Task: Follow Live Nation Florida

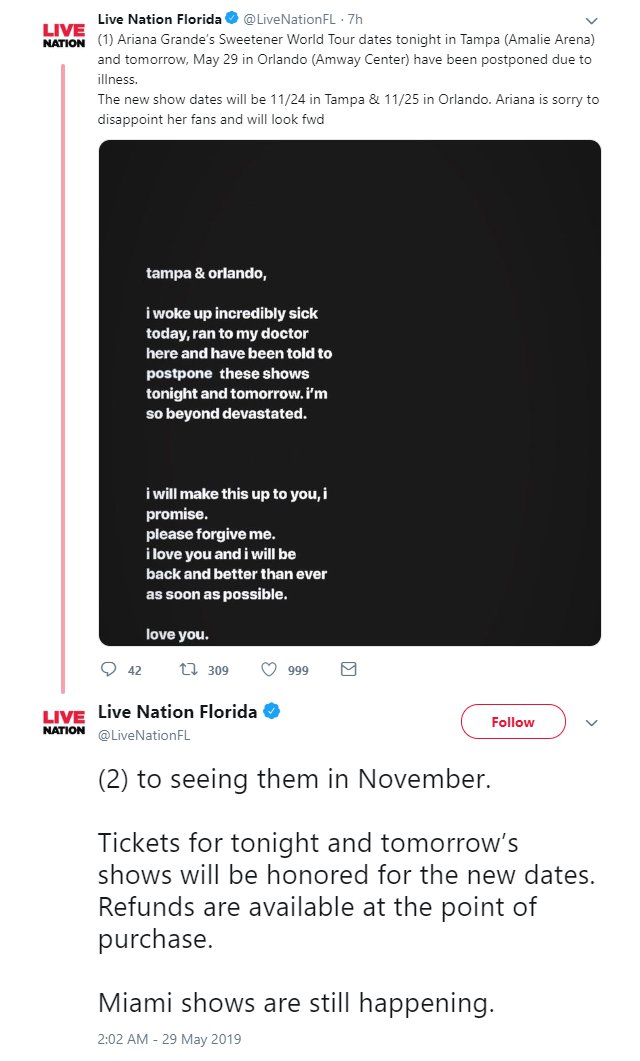Action: 513,722
